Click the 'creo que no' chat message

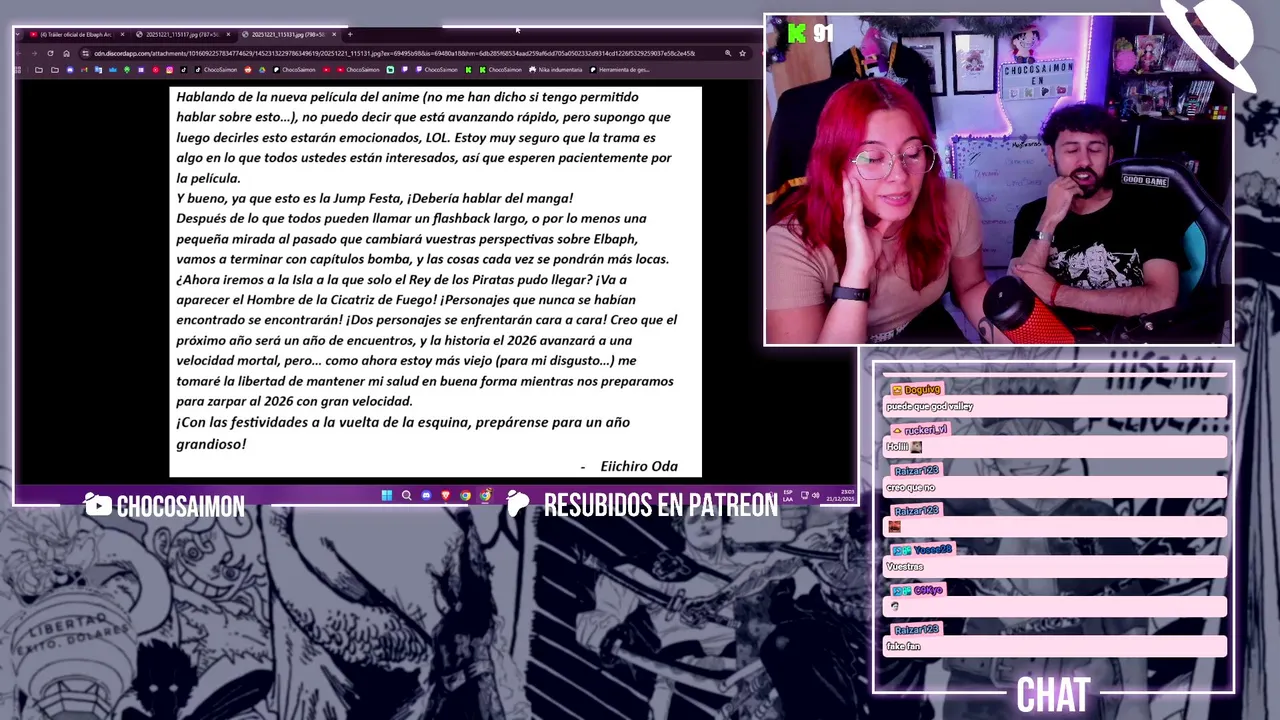pyautogui.click(x=1055, y=487)
